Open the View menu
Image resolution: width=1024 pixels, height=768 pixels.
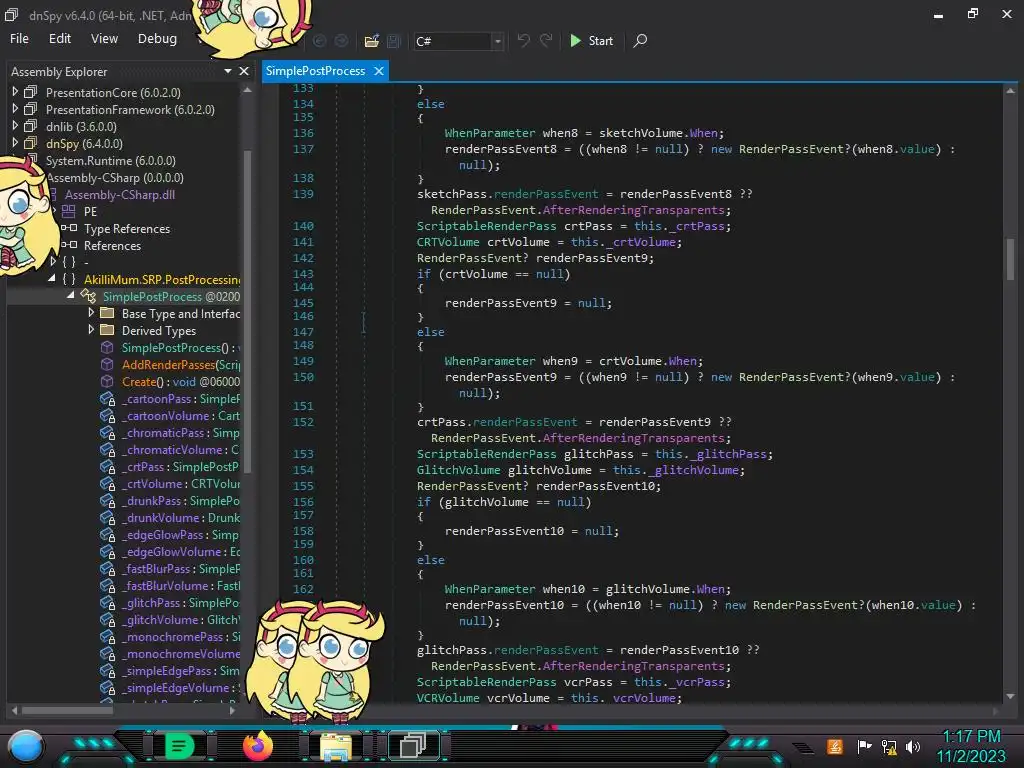pyautogui.click(x=104, y=39)
